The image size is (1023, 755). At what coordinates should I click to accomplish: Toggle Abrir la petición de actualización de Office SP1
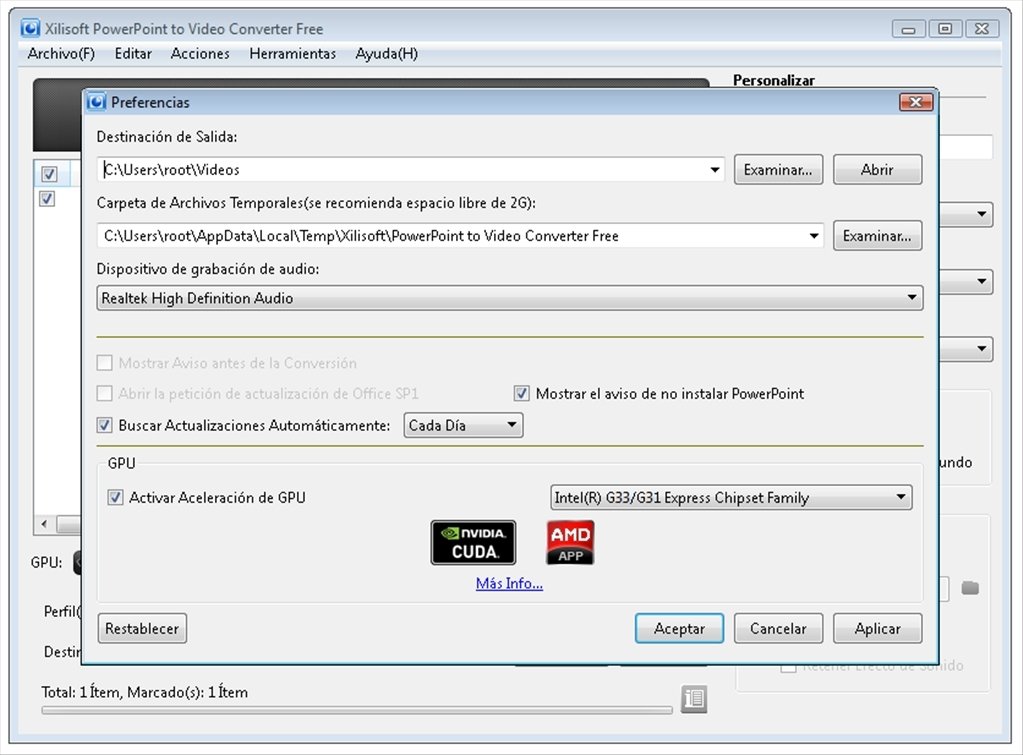[104, 393]
